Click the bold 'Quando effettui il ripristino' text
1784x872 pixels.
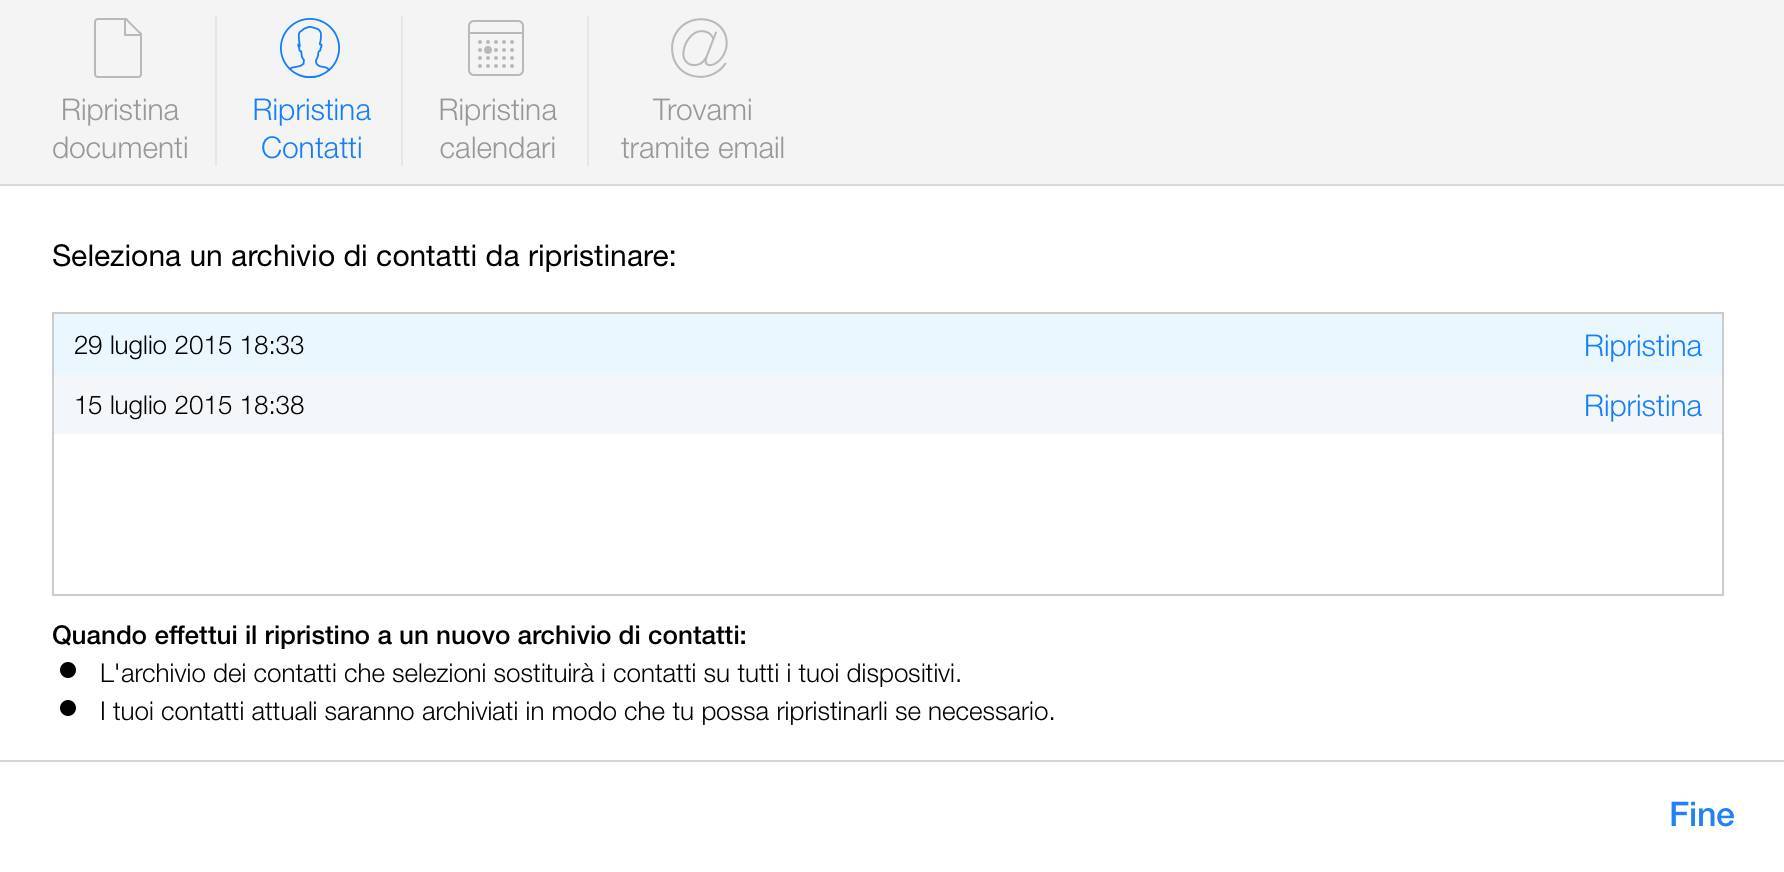(x=399, y=635)
